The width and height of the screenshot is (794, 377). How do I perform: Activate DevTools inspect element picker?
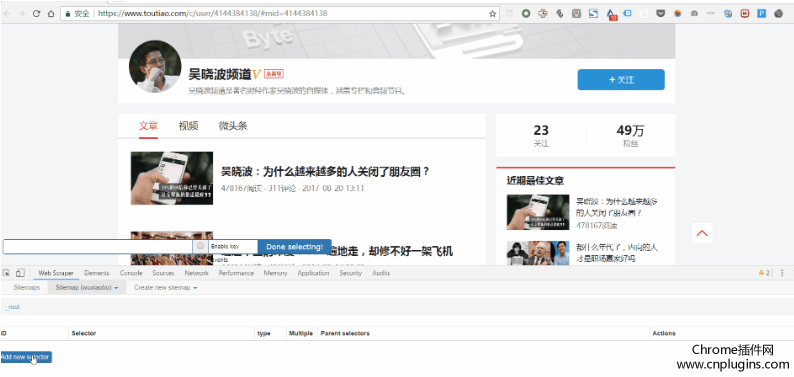pyautogui.click(x=6, y=273)
